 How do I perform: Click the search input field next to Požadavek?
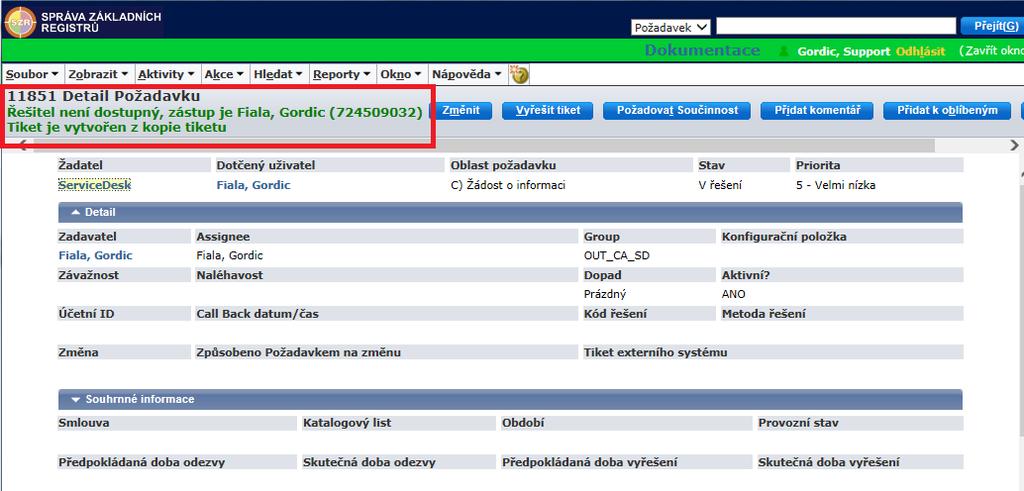point(836,26)
